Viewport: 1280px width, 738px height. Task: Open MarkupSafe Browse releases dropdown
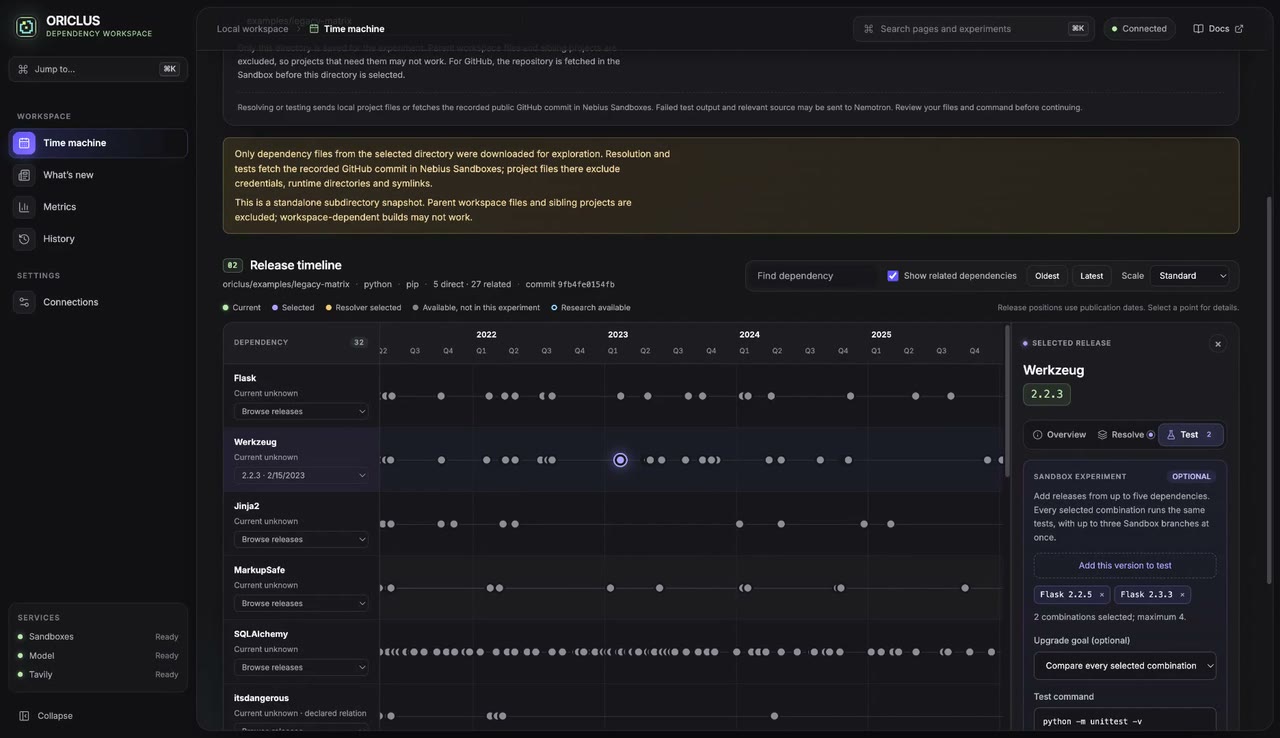[x=301, y=603]
